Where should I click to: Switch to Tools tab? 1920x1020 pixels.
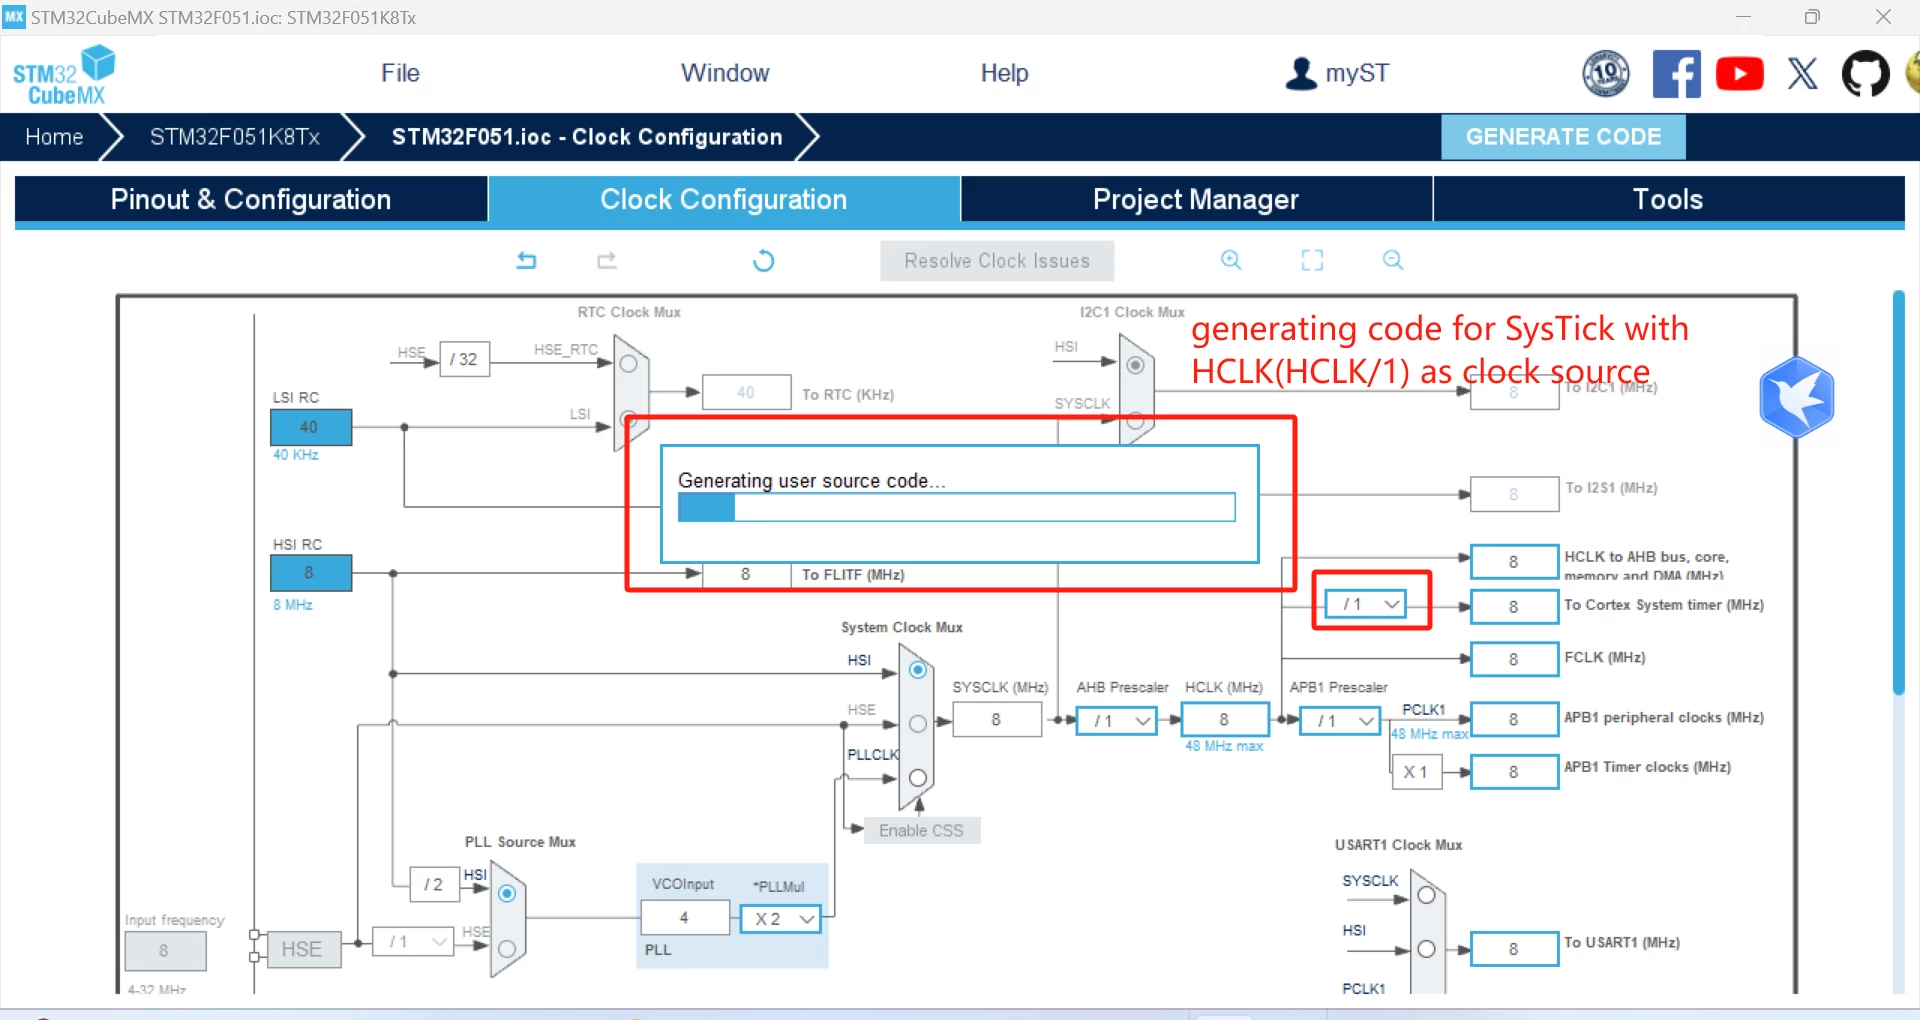pyautogui.click(x=1668, y=199)
